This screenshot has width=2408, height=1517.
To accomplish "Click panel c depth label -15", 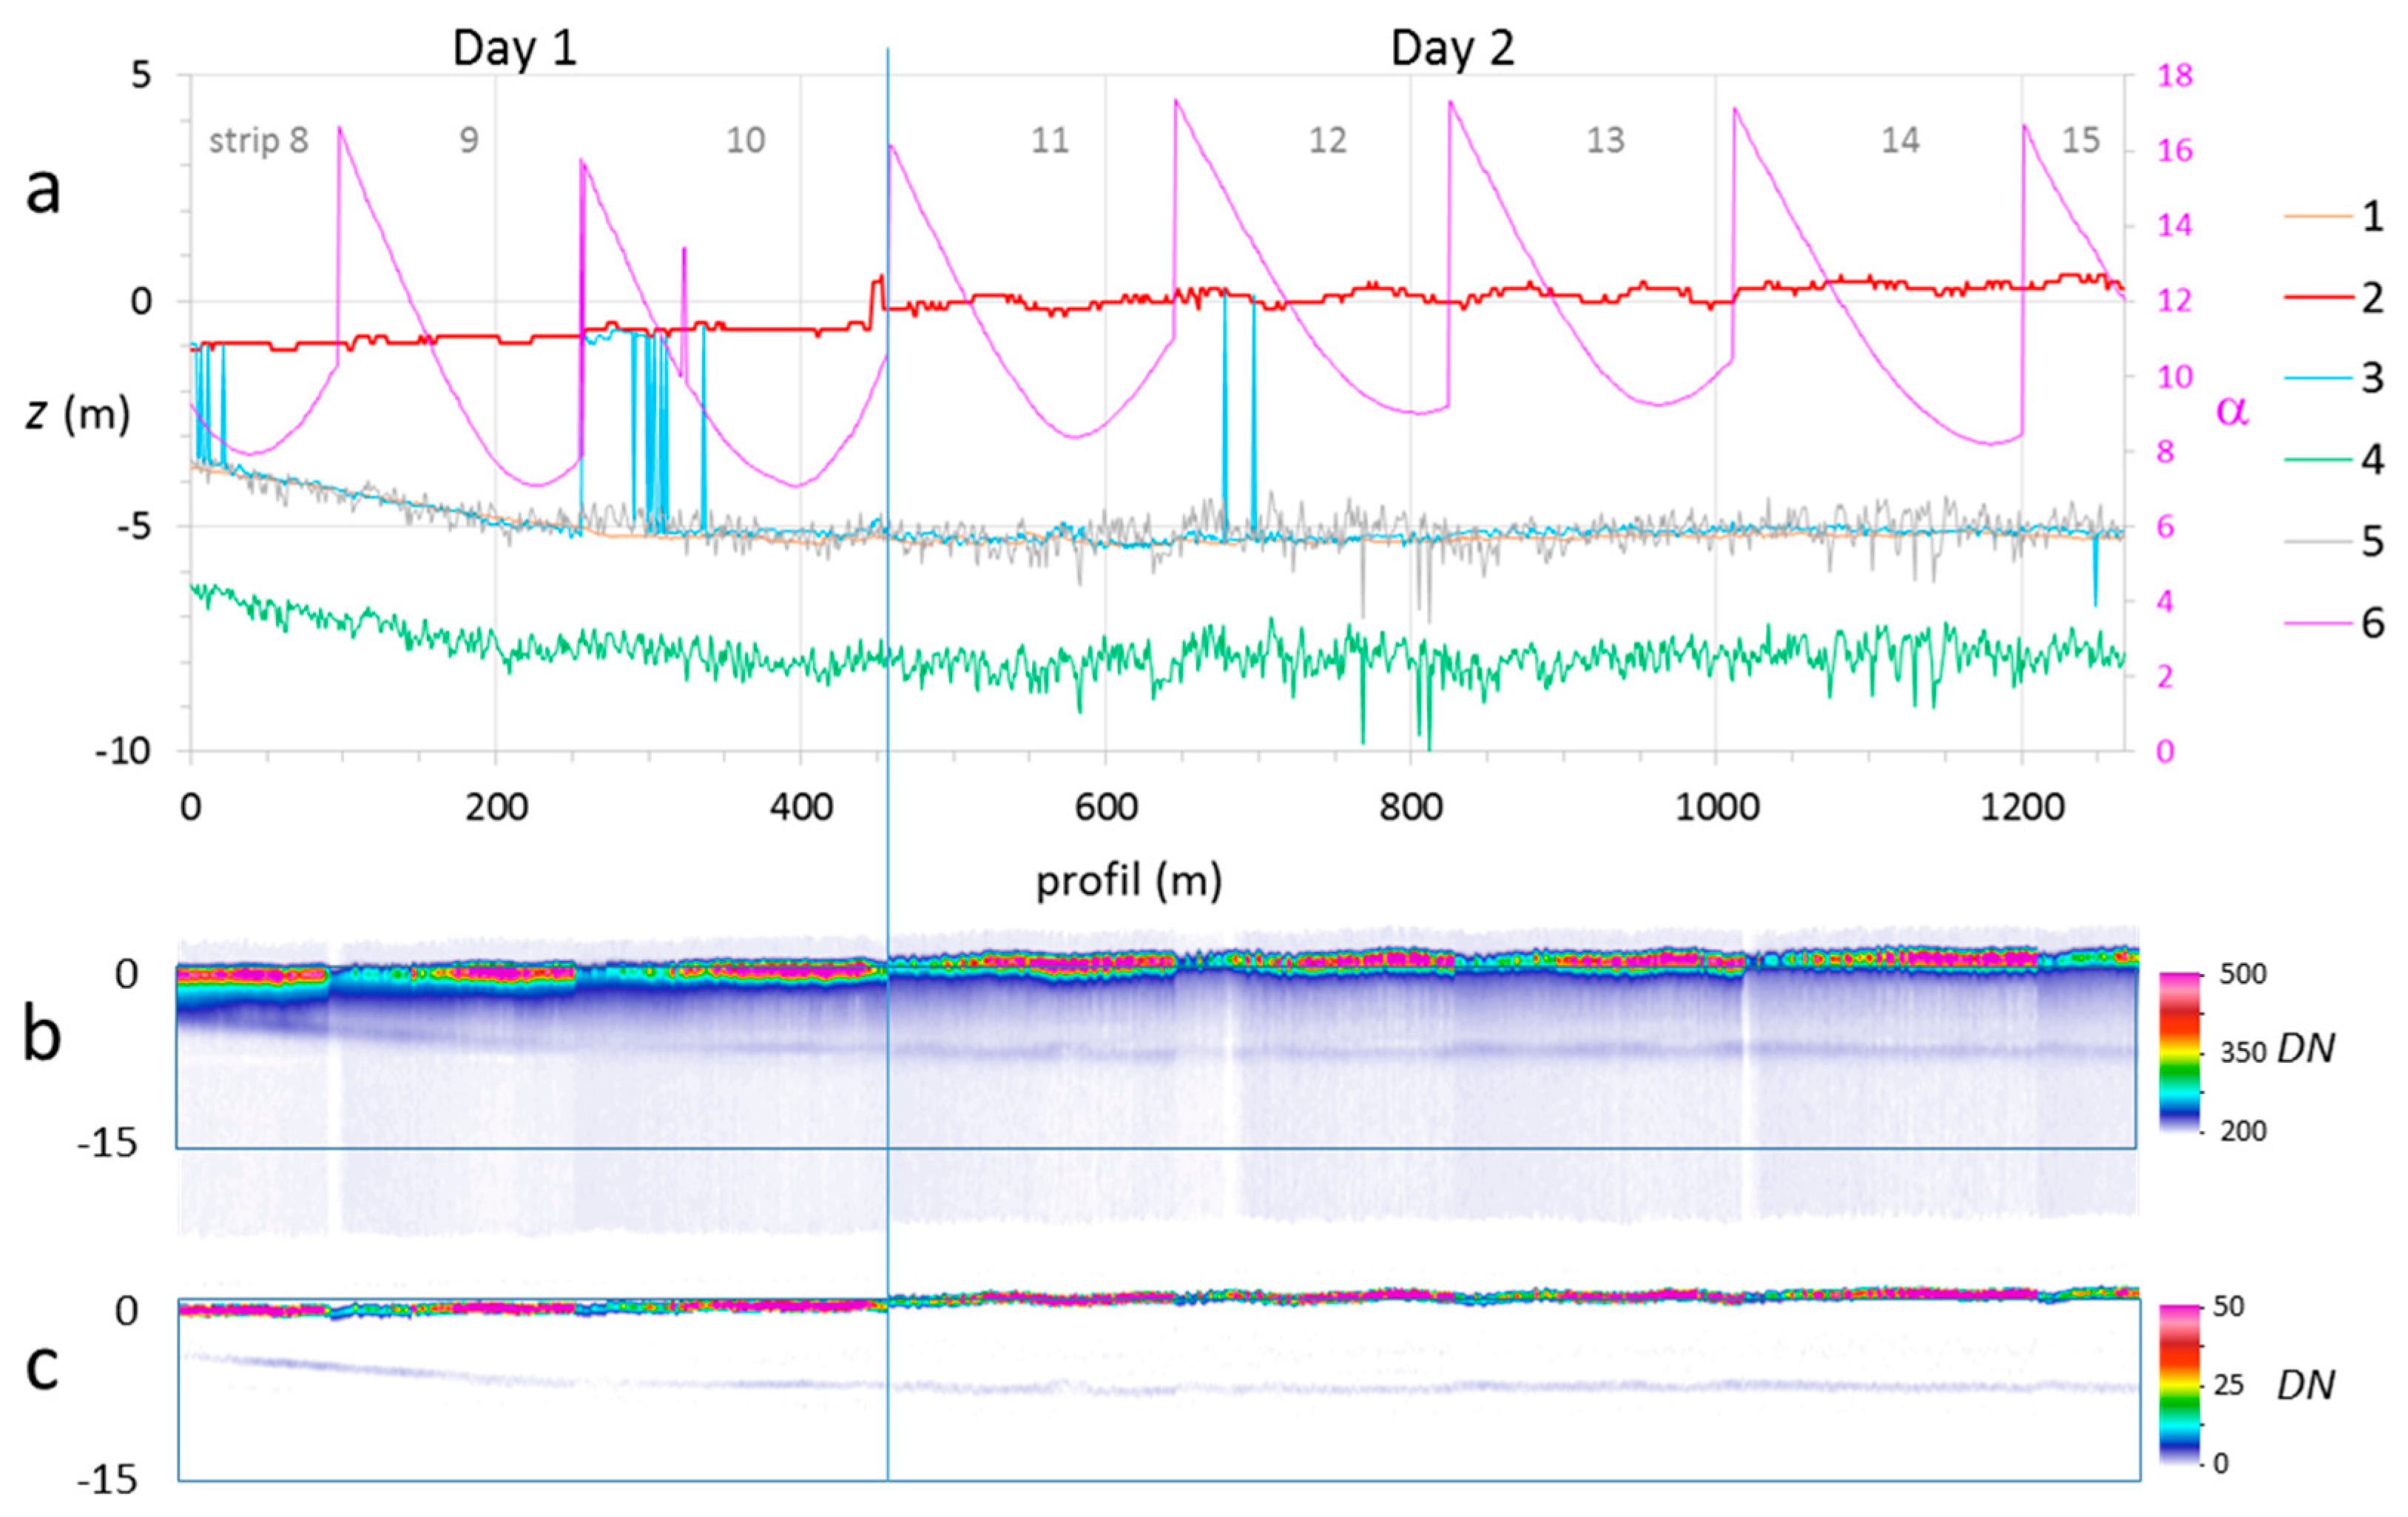I will (108, 1480).
